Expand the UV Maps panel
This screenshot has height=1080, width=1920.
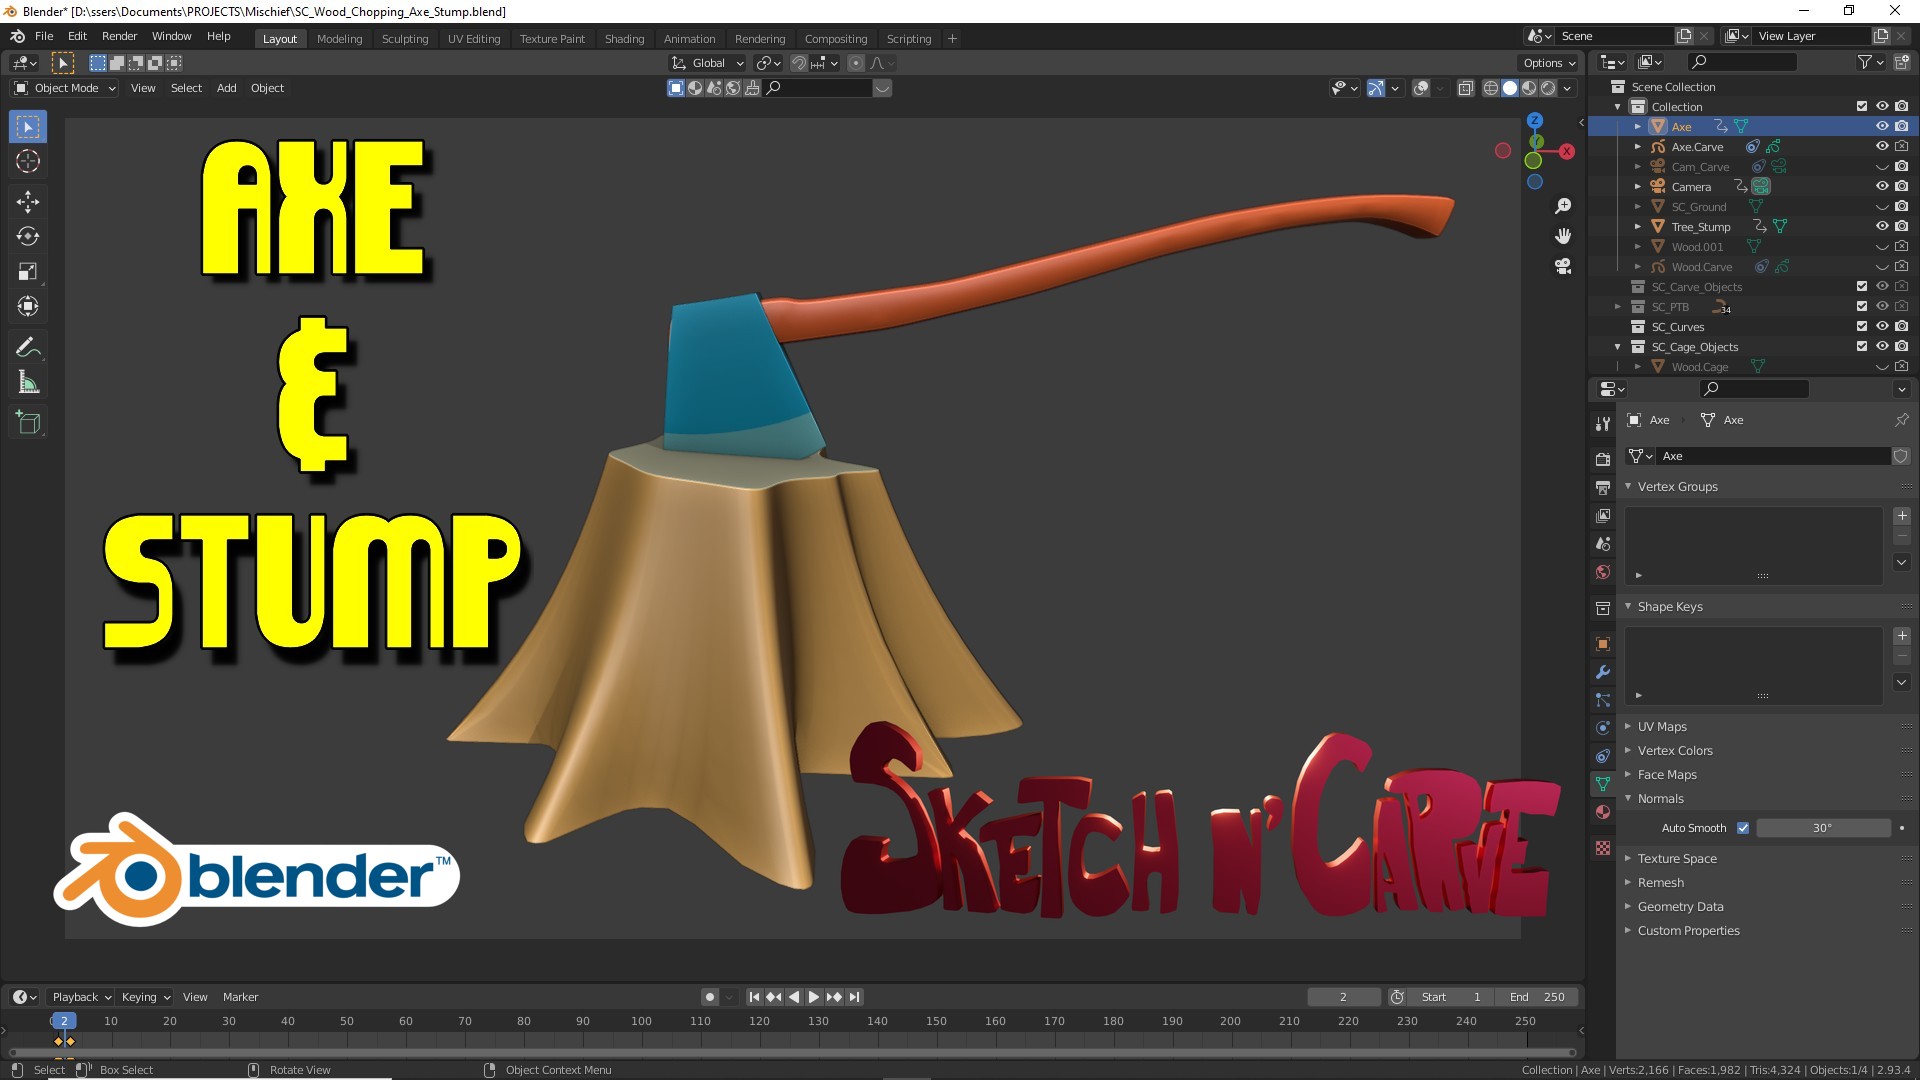1662,727
